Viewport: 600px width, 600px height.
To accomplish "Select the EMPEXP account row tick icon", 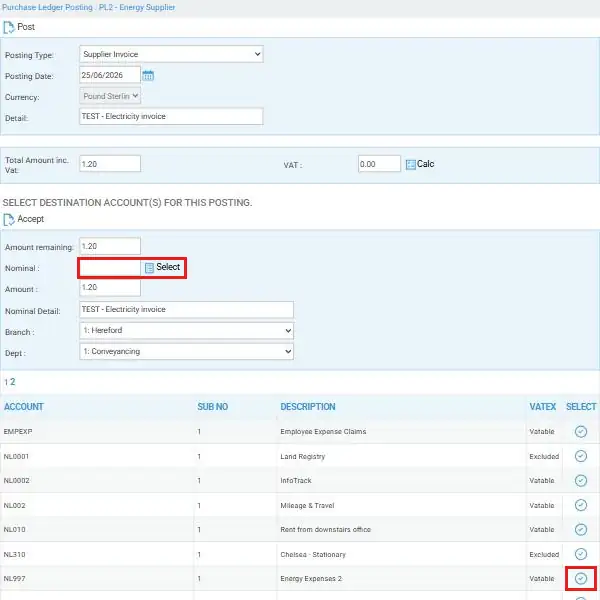I will pos(580,432).
